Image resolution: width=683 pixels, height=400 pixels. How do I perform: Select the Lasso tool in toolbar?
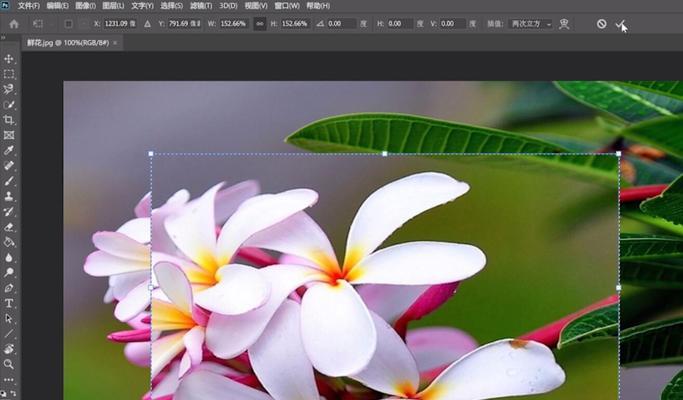pos(9,89)
